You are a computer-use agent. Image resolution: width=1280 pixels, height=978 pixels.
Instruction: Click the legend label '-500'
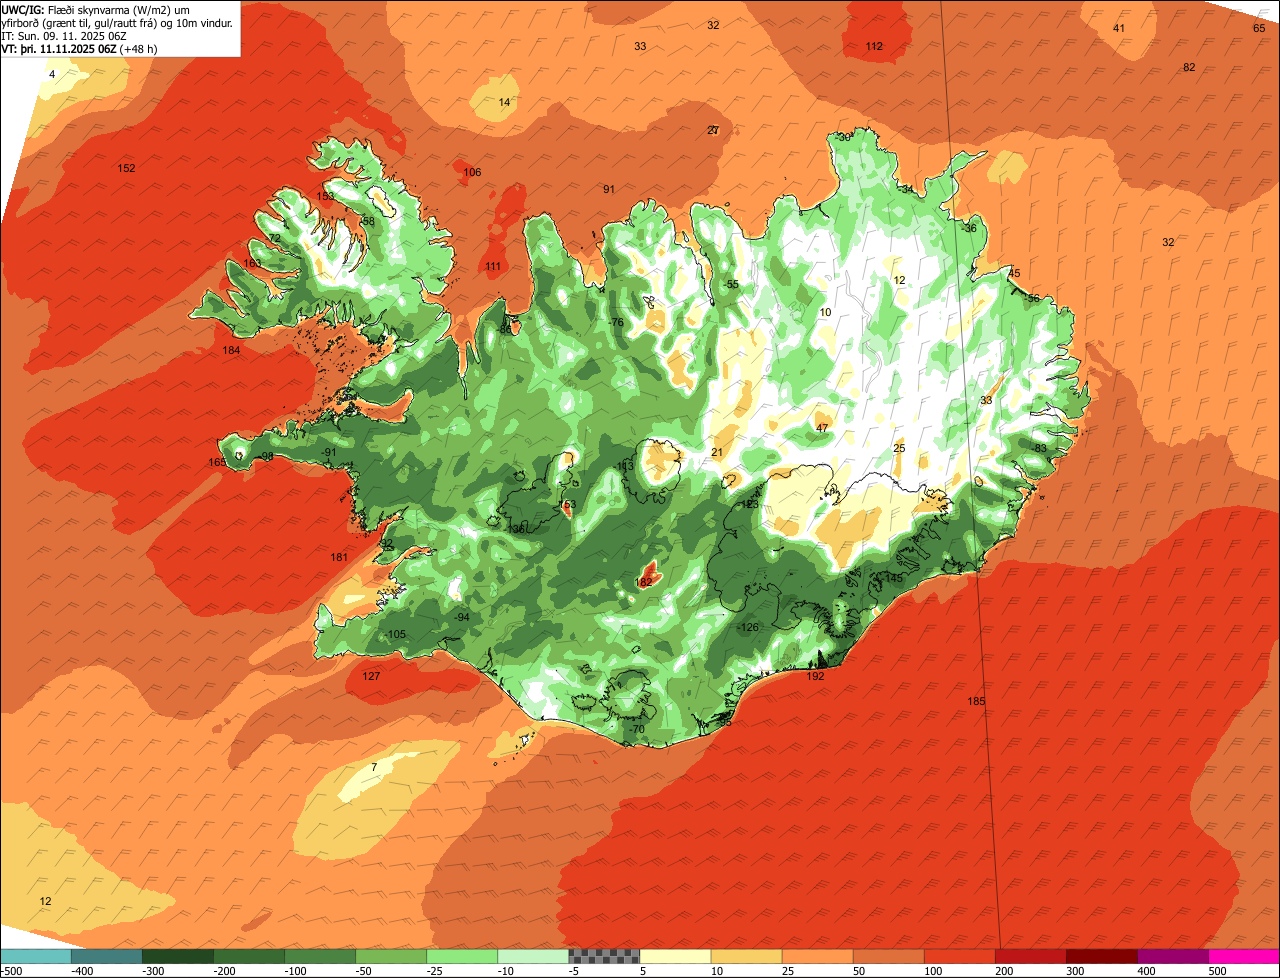[12, 970]
